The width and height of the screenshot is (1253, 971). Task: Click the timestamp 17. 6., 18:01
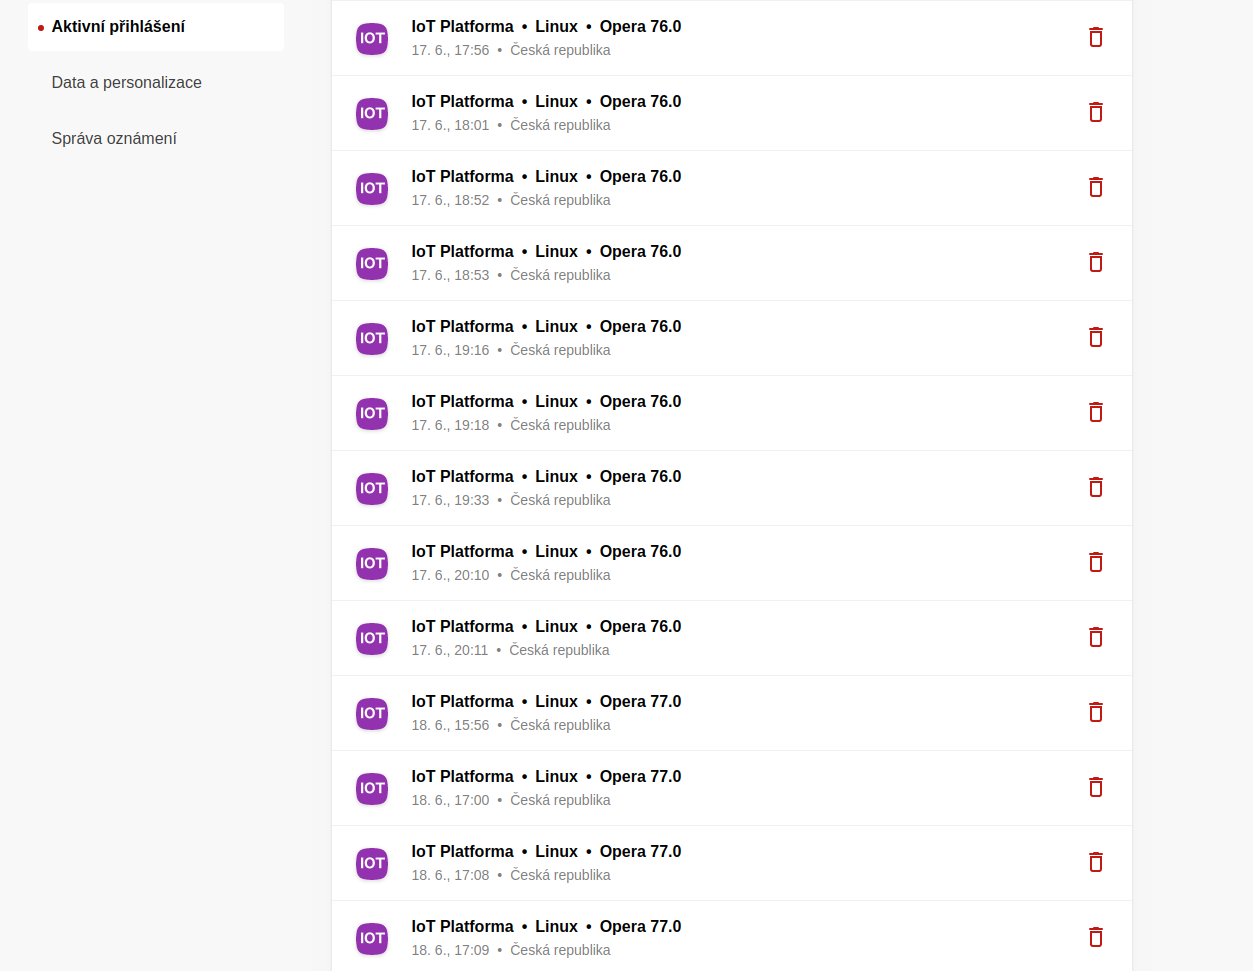450,125
